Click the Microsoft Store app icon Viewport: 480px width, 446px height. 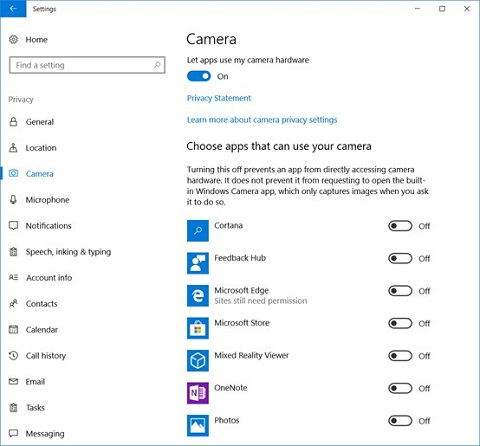pyautogui.click(x=198, y=328)
